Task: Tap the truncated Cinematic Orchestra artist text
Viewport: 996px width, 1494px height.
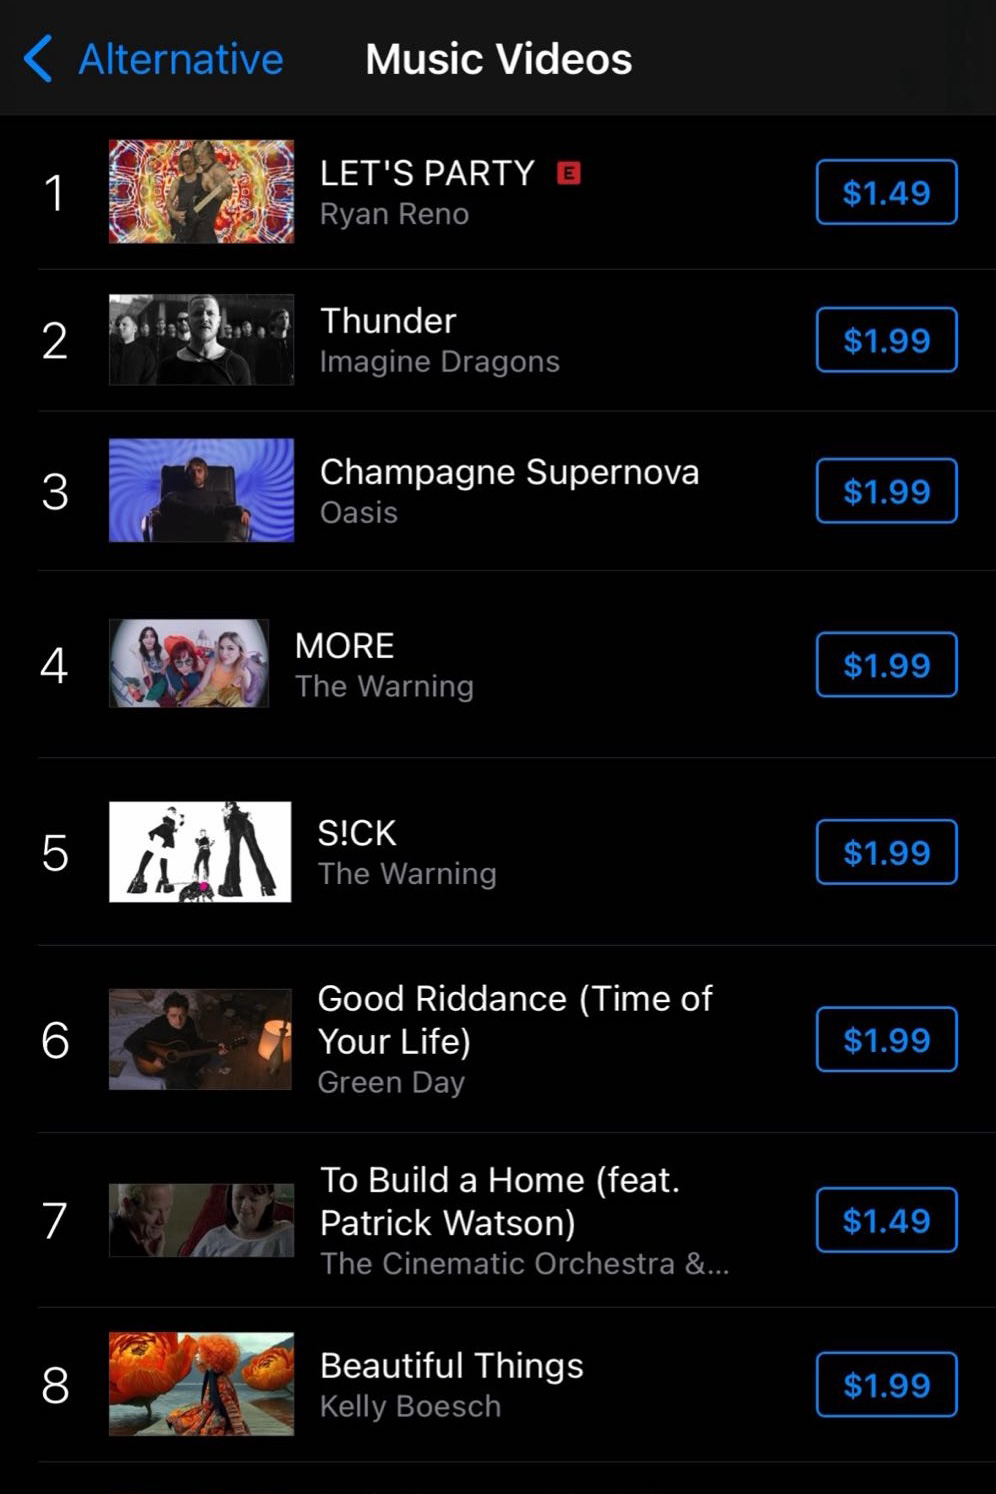Action: [x=524, y=1263]
